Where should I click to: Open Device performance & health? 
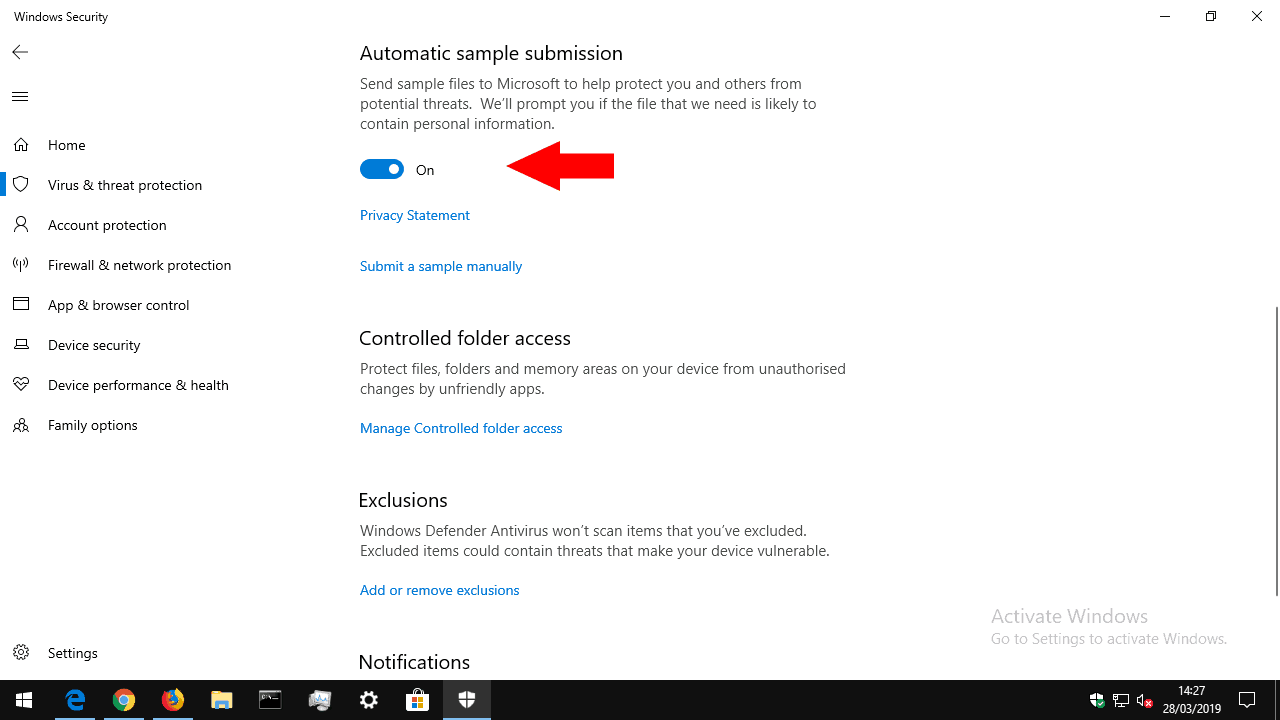point(138,385)
